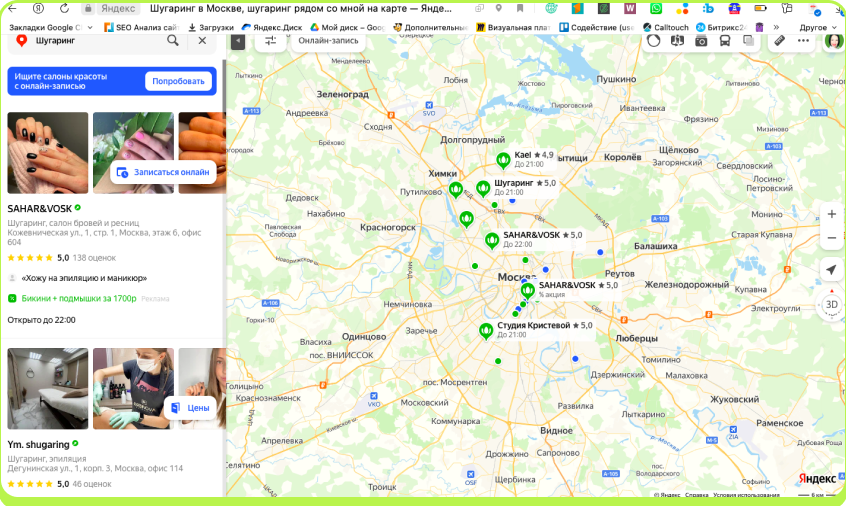Viewport: 846px width, 506px height.
Task: Click the Условия использования link on map
Action: click(x=746, y=495)
